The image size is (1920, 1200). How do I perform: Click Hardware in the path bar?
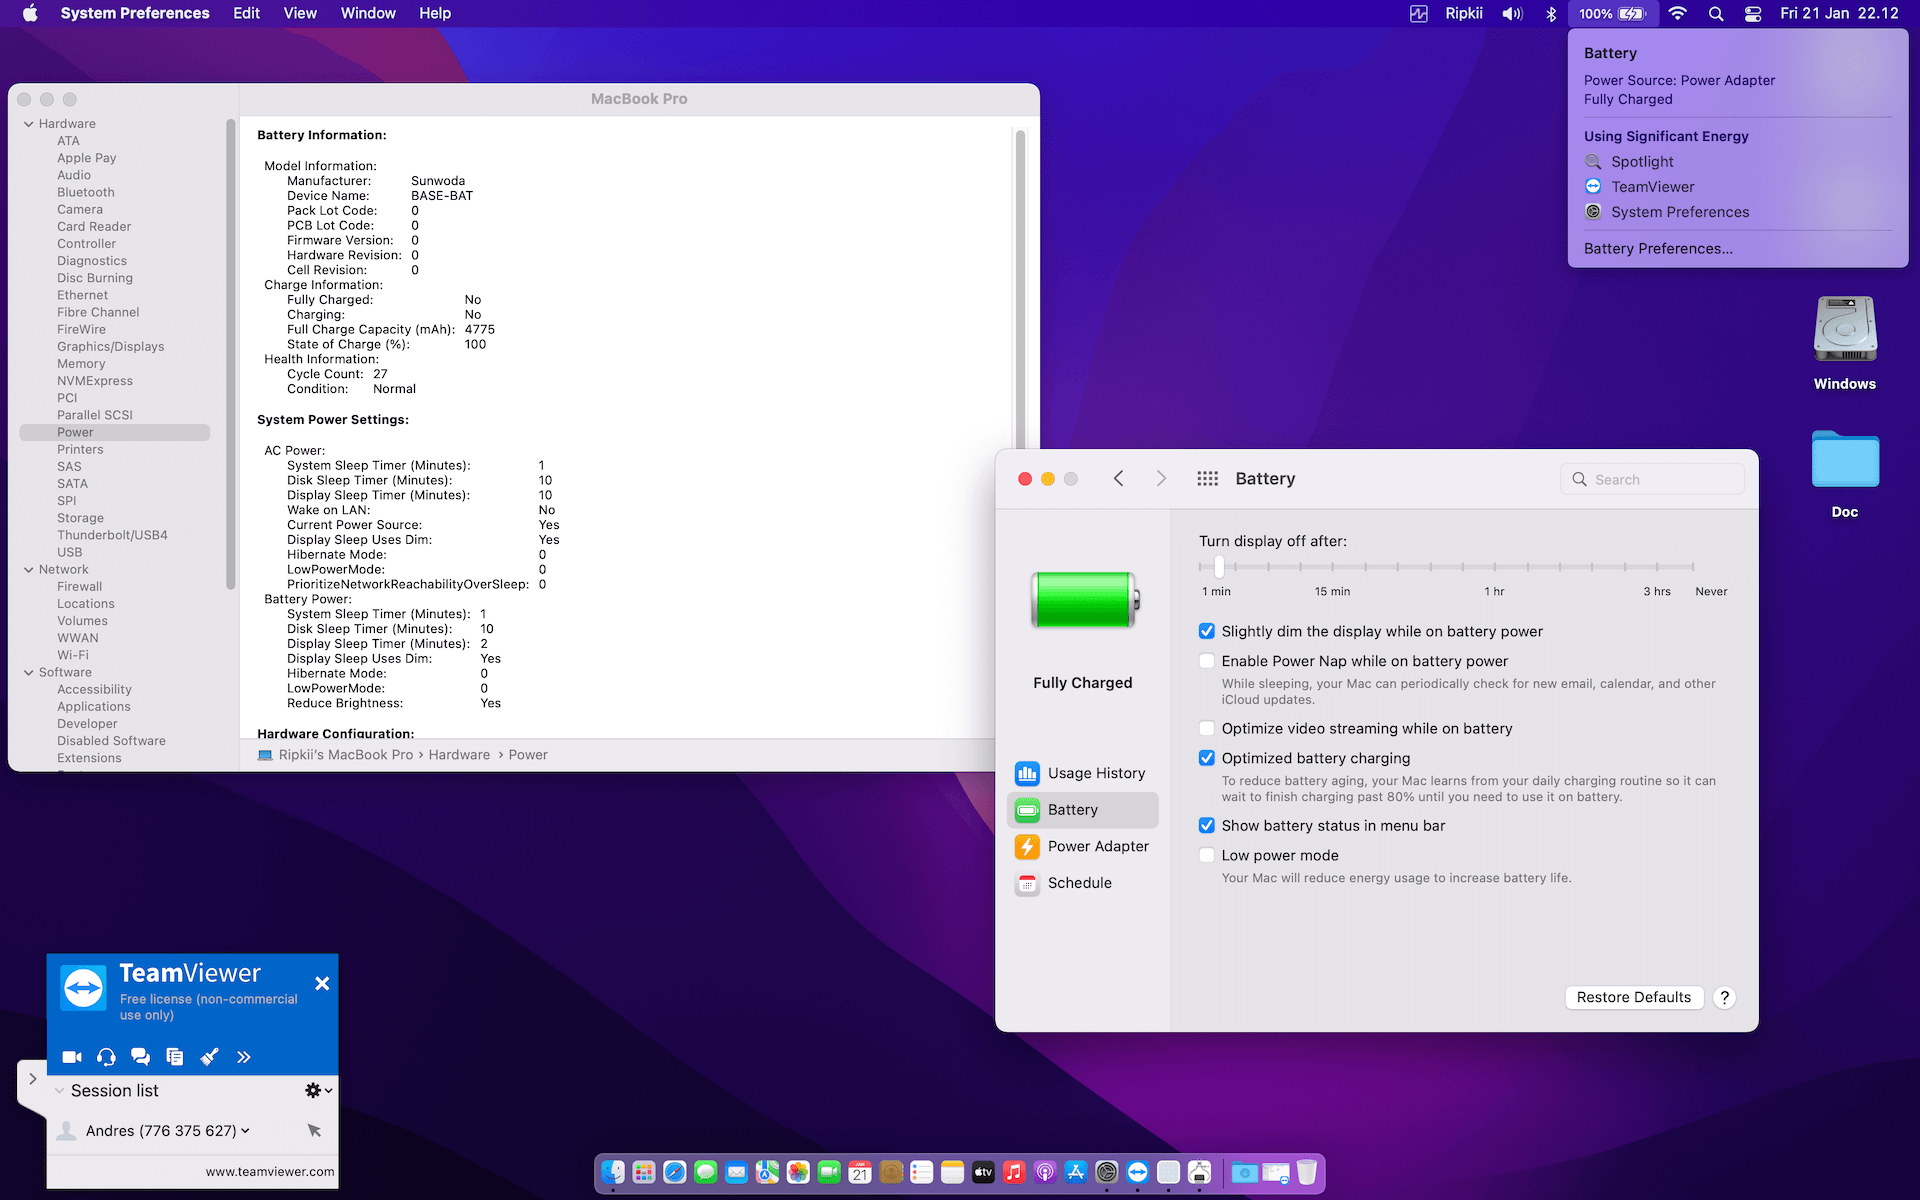tap(459, 755)
